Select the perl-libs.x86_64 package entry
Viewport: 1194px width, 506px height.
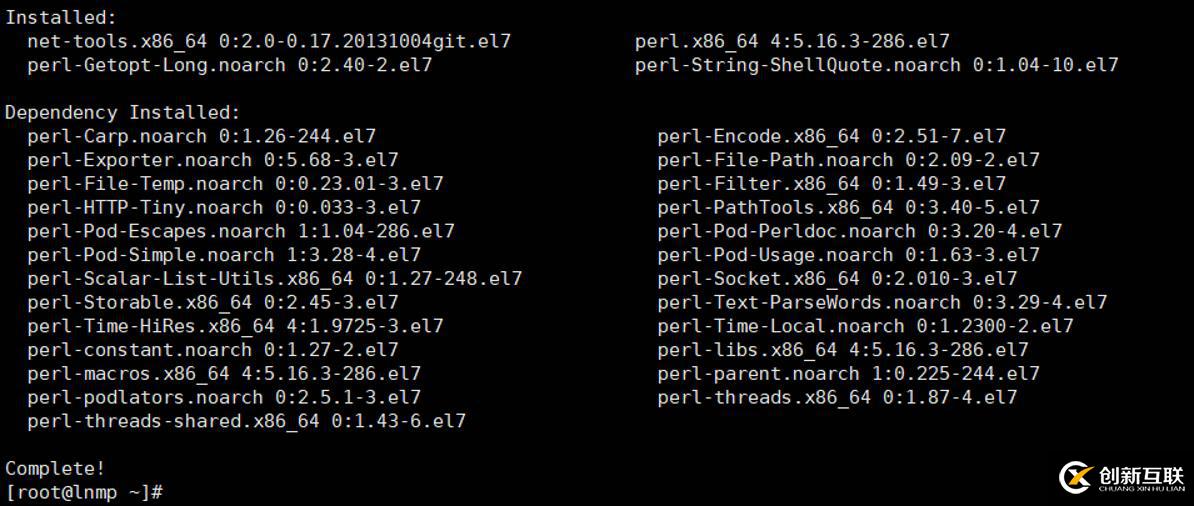(843, 350)
